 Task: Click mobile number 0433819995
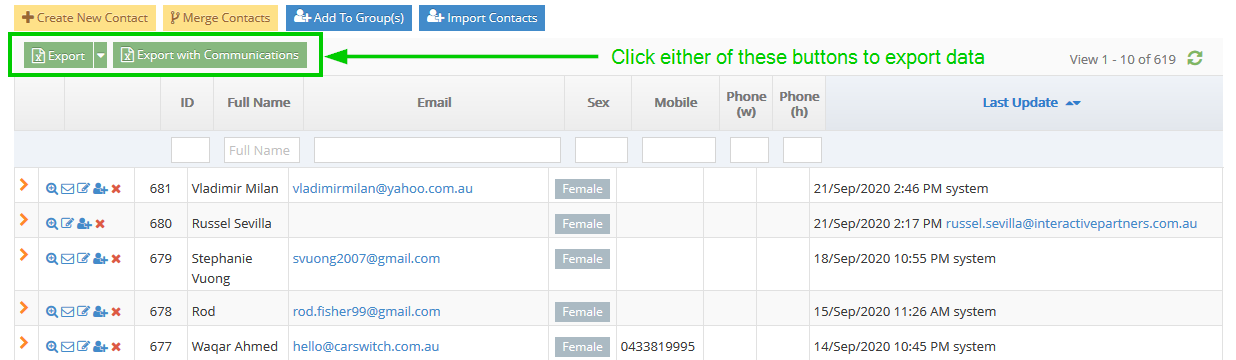[x=657, y=347]
